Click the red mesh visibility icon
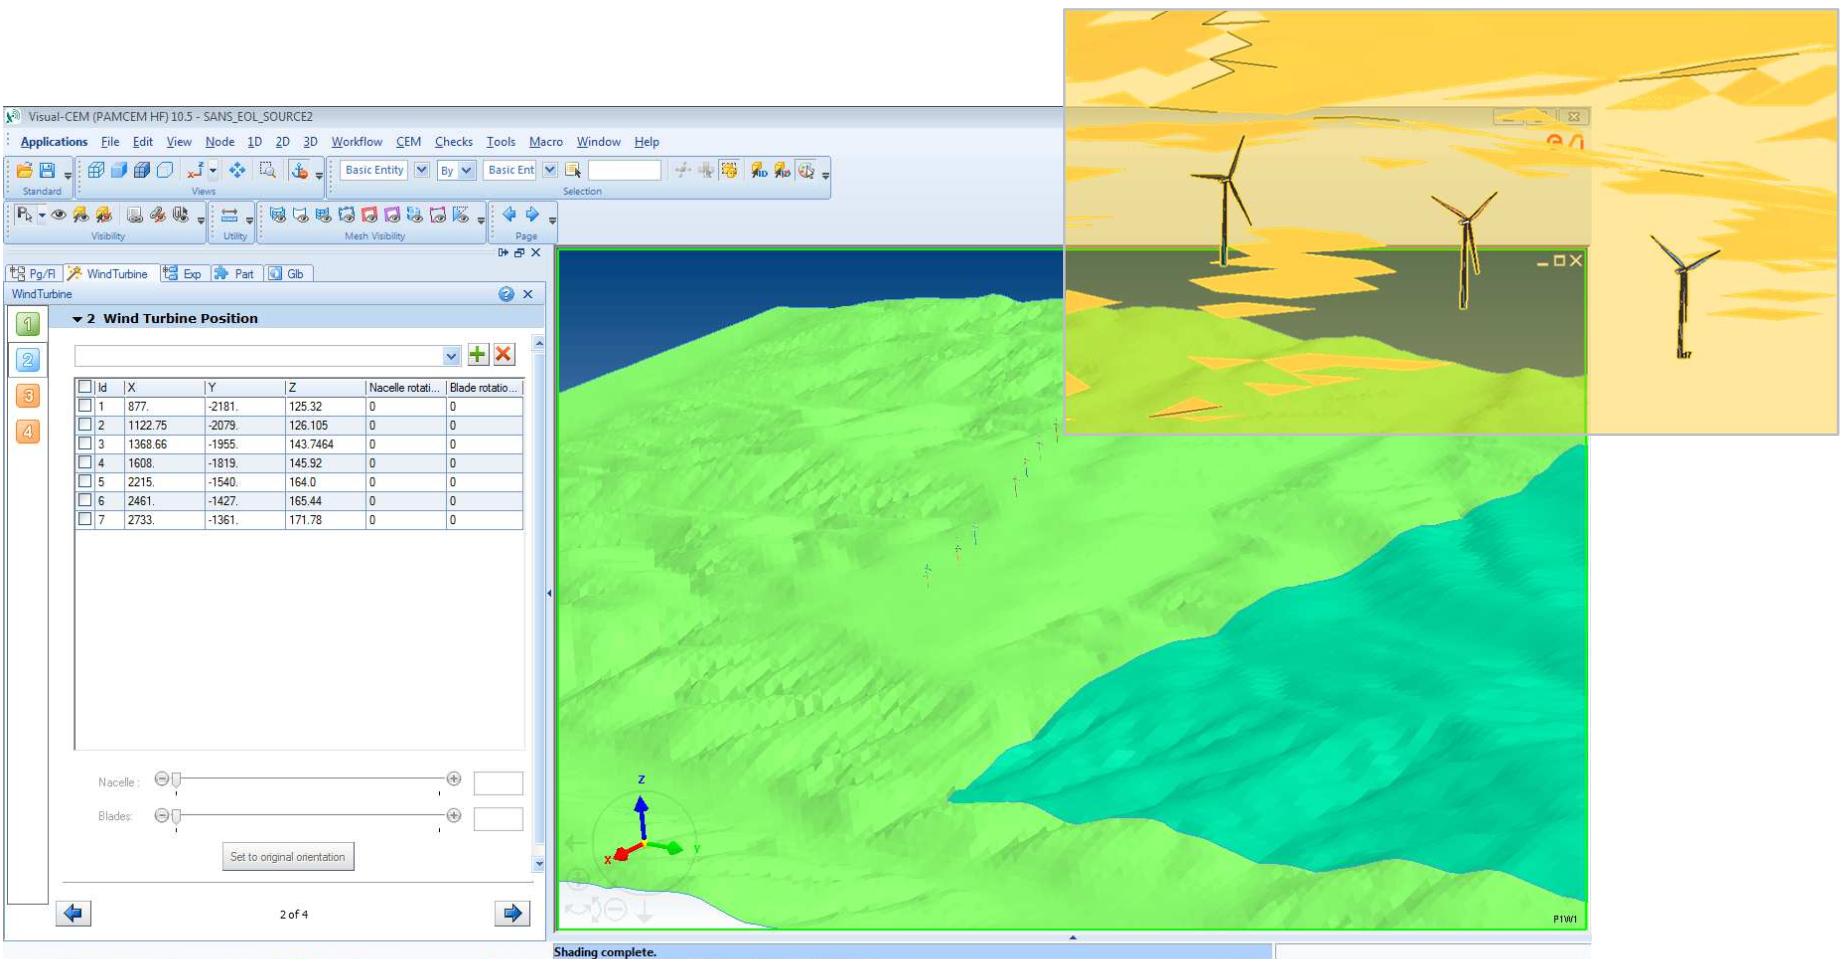1843x959 pixels. 369,215
